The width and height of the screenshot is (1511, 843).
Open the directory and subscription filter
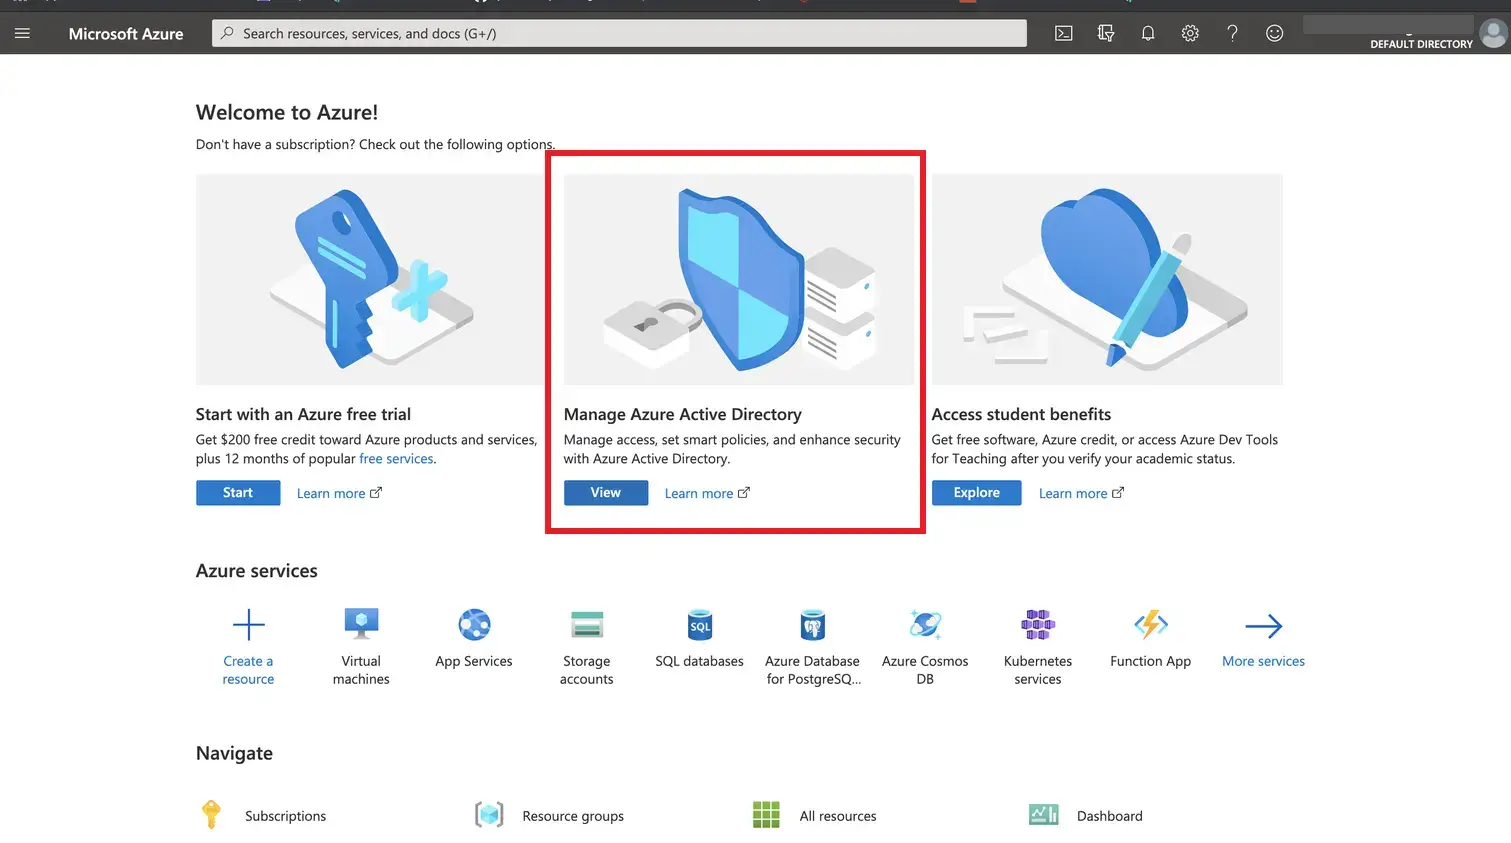(x=1106, y=33)
